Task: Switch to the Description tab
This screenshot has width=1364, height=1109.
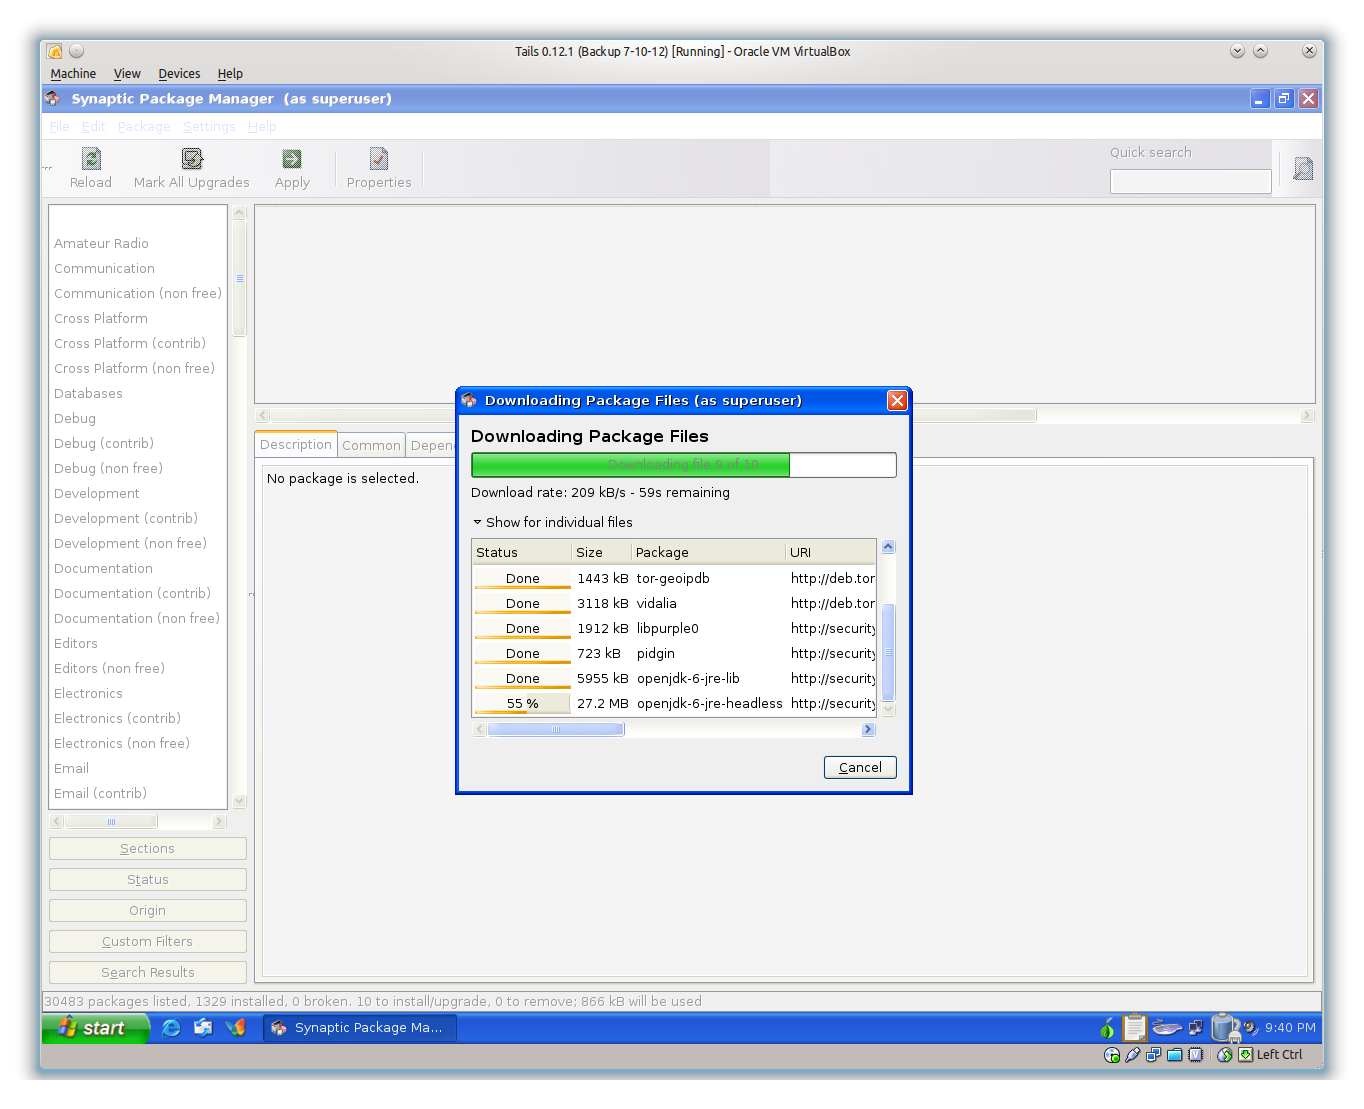Action: tap(296, 445)
